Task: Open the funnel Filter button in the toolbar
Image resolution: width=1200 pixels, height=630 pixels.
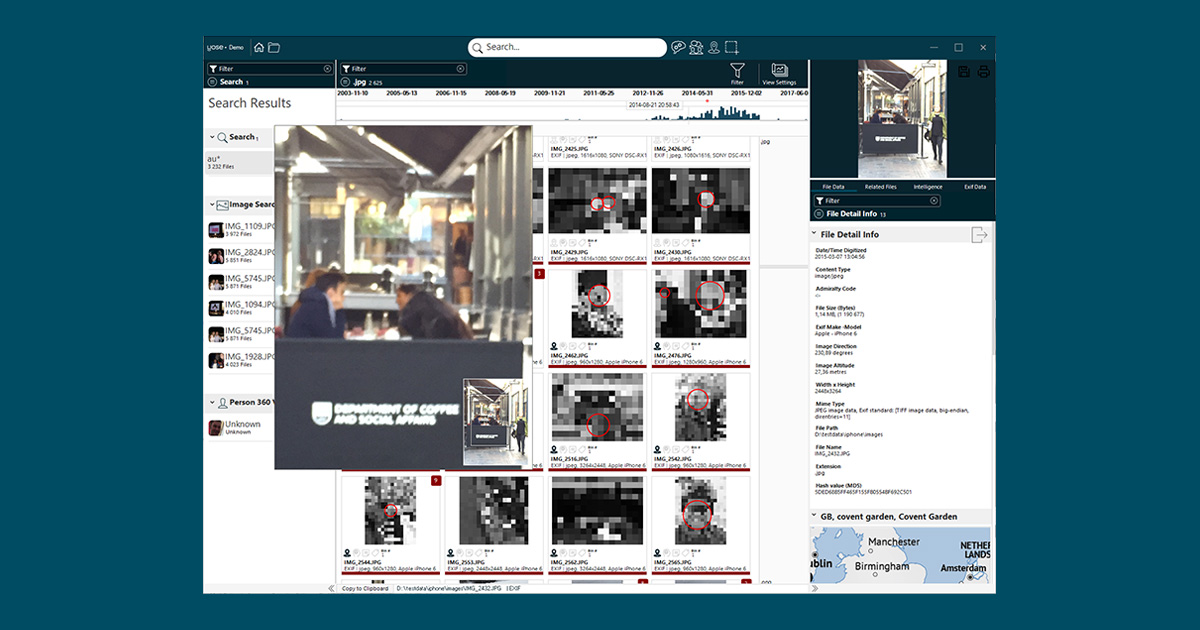Action: point(737,72)
